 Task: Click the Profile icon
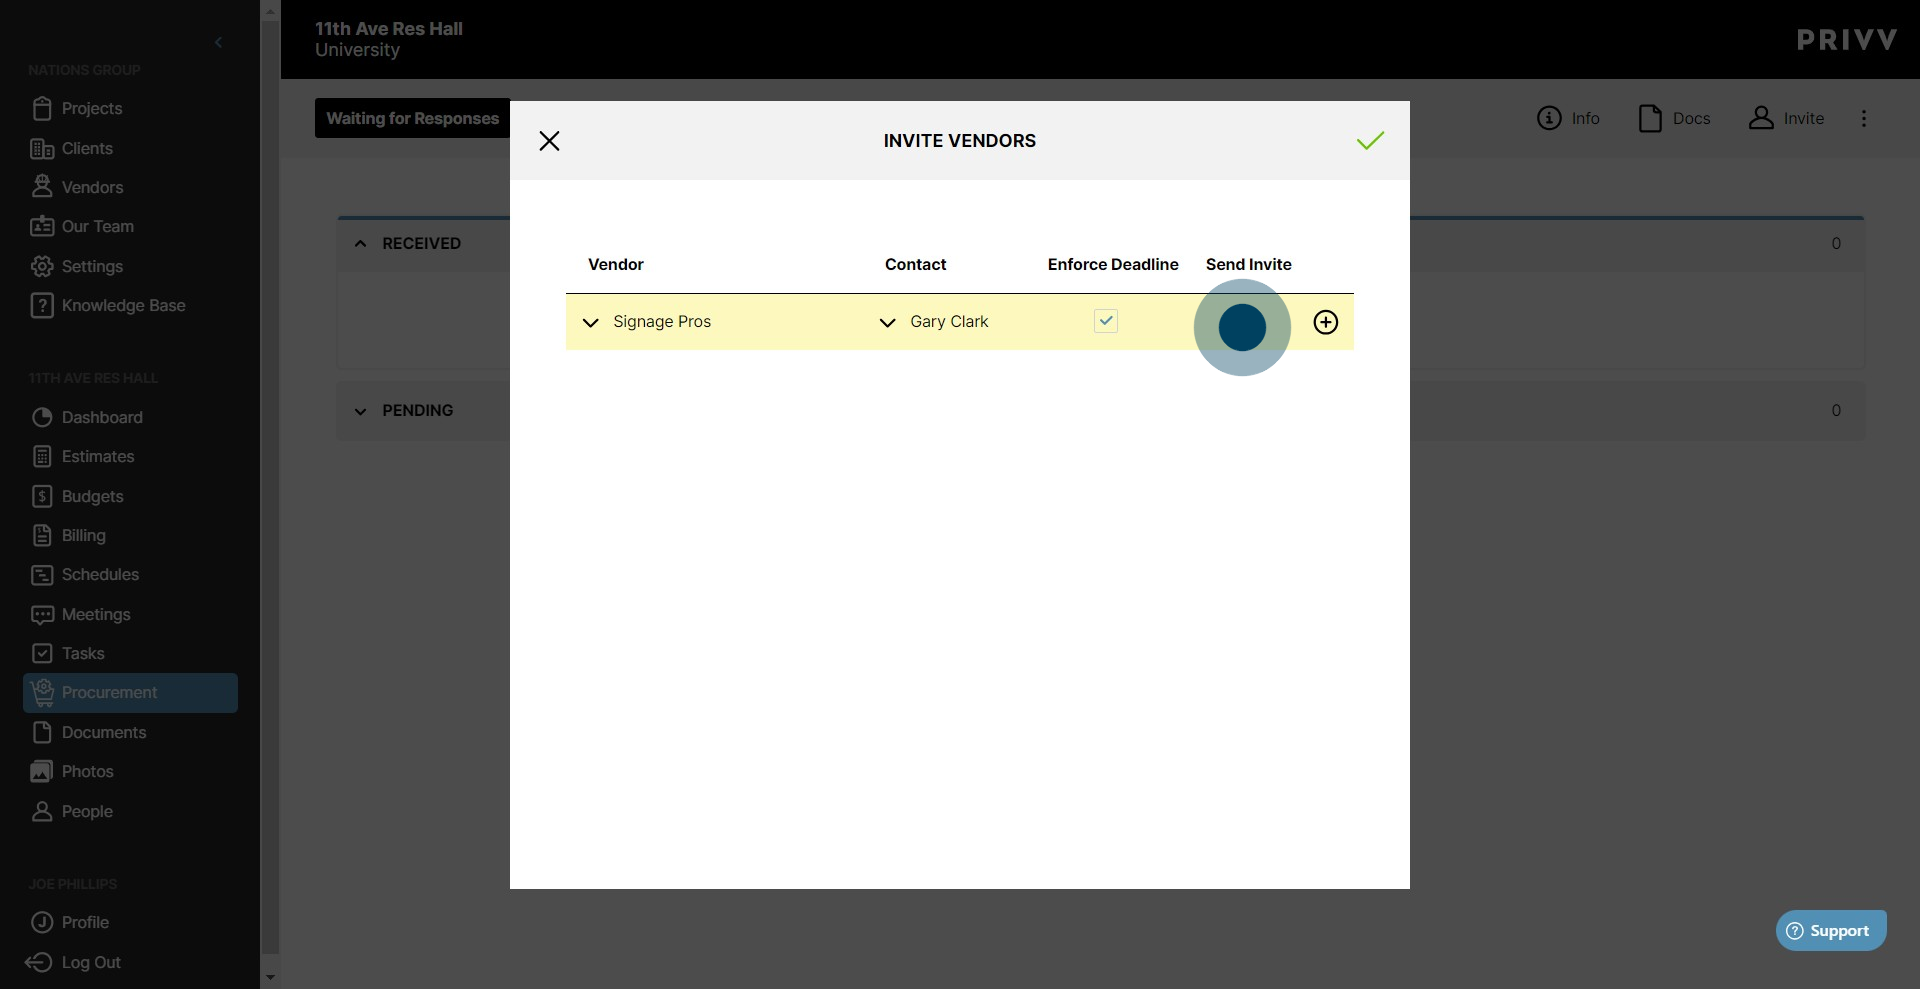coord(42,922)
